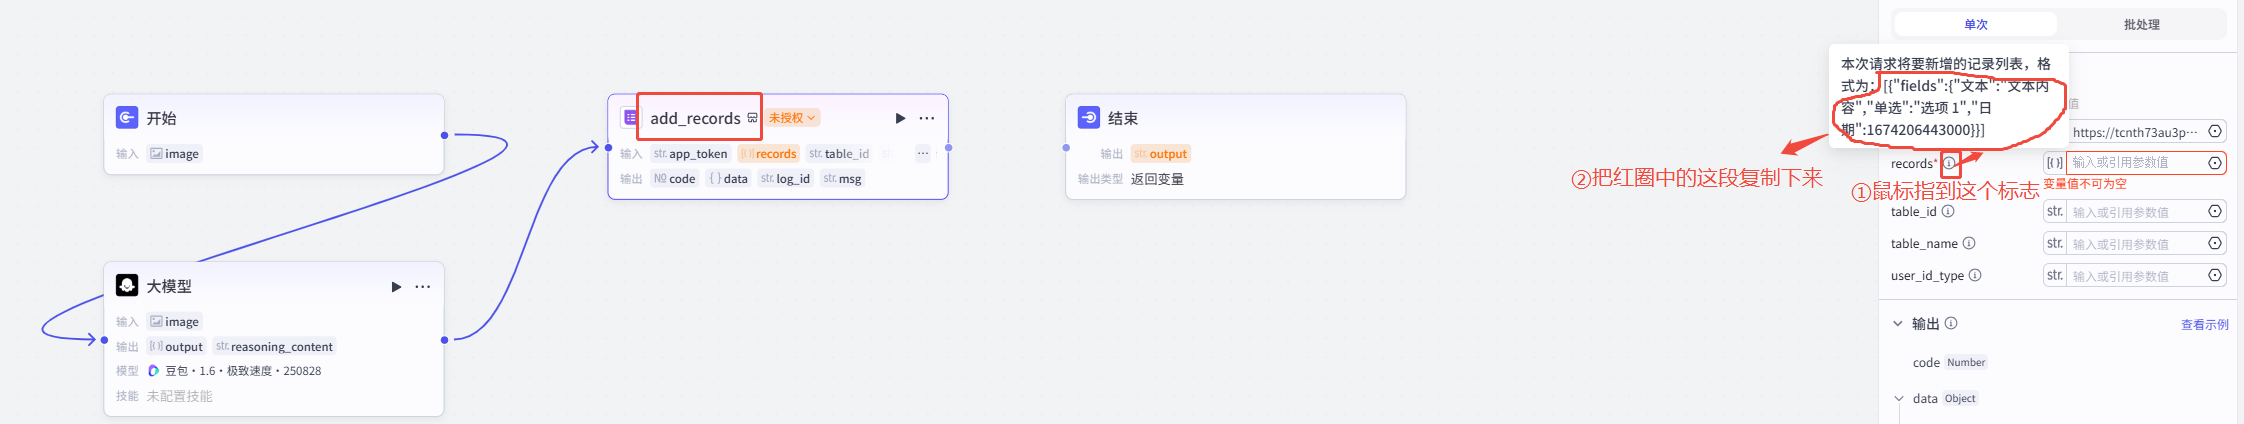Click the 开始 node icon
Viewport: 2244px width, 424px height.
click(x=127, y=118)
